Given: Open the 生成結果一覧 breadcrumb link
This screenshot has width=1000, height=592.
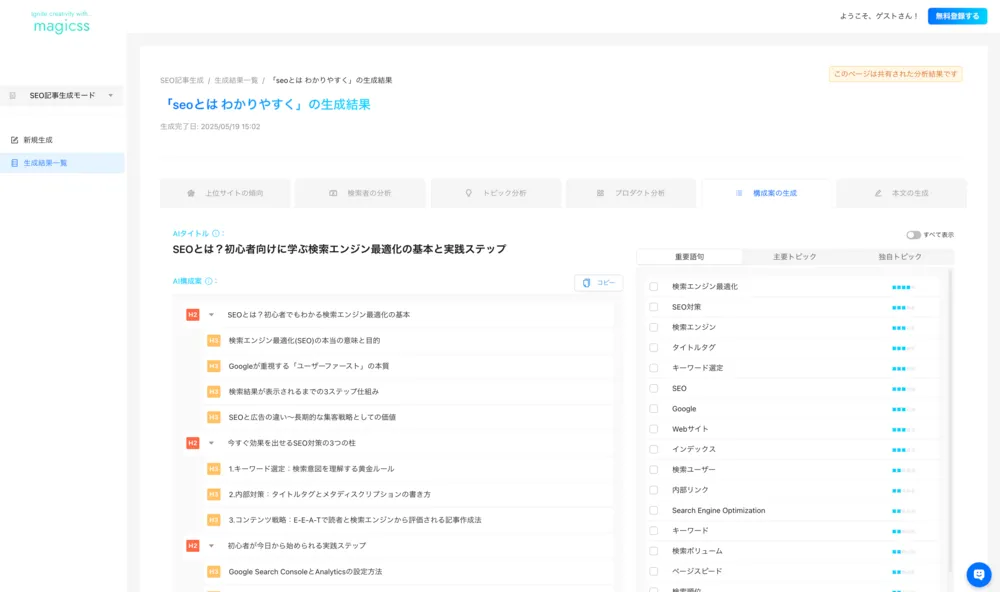Looking at the screenshot, I should tap(236, 80).
